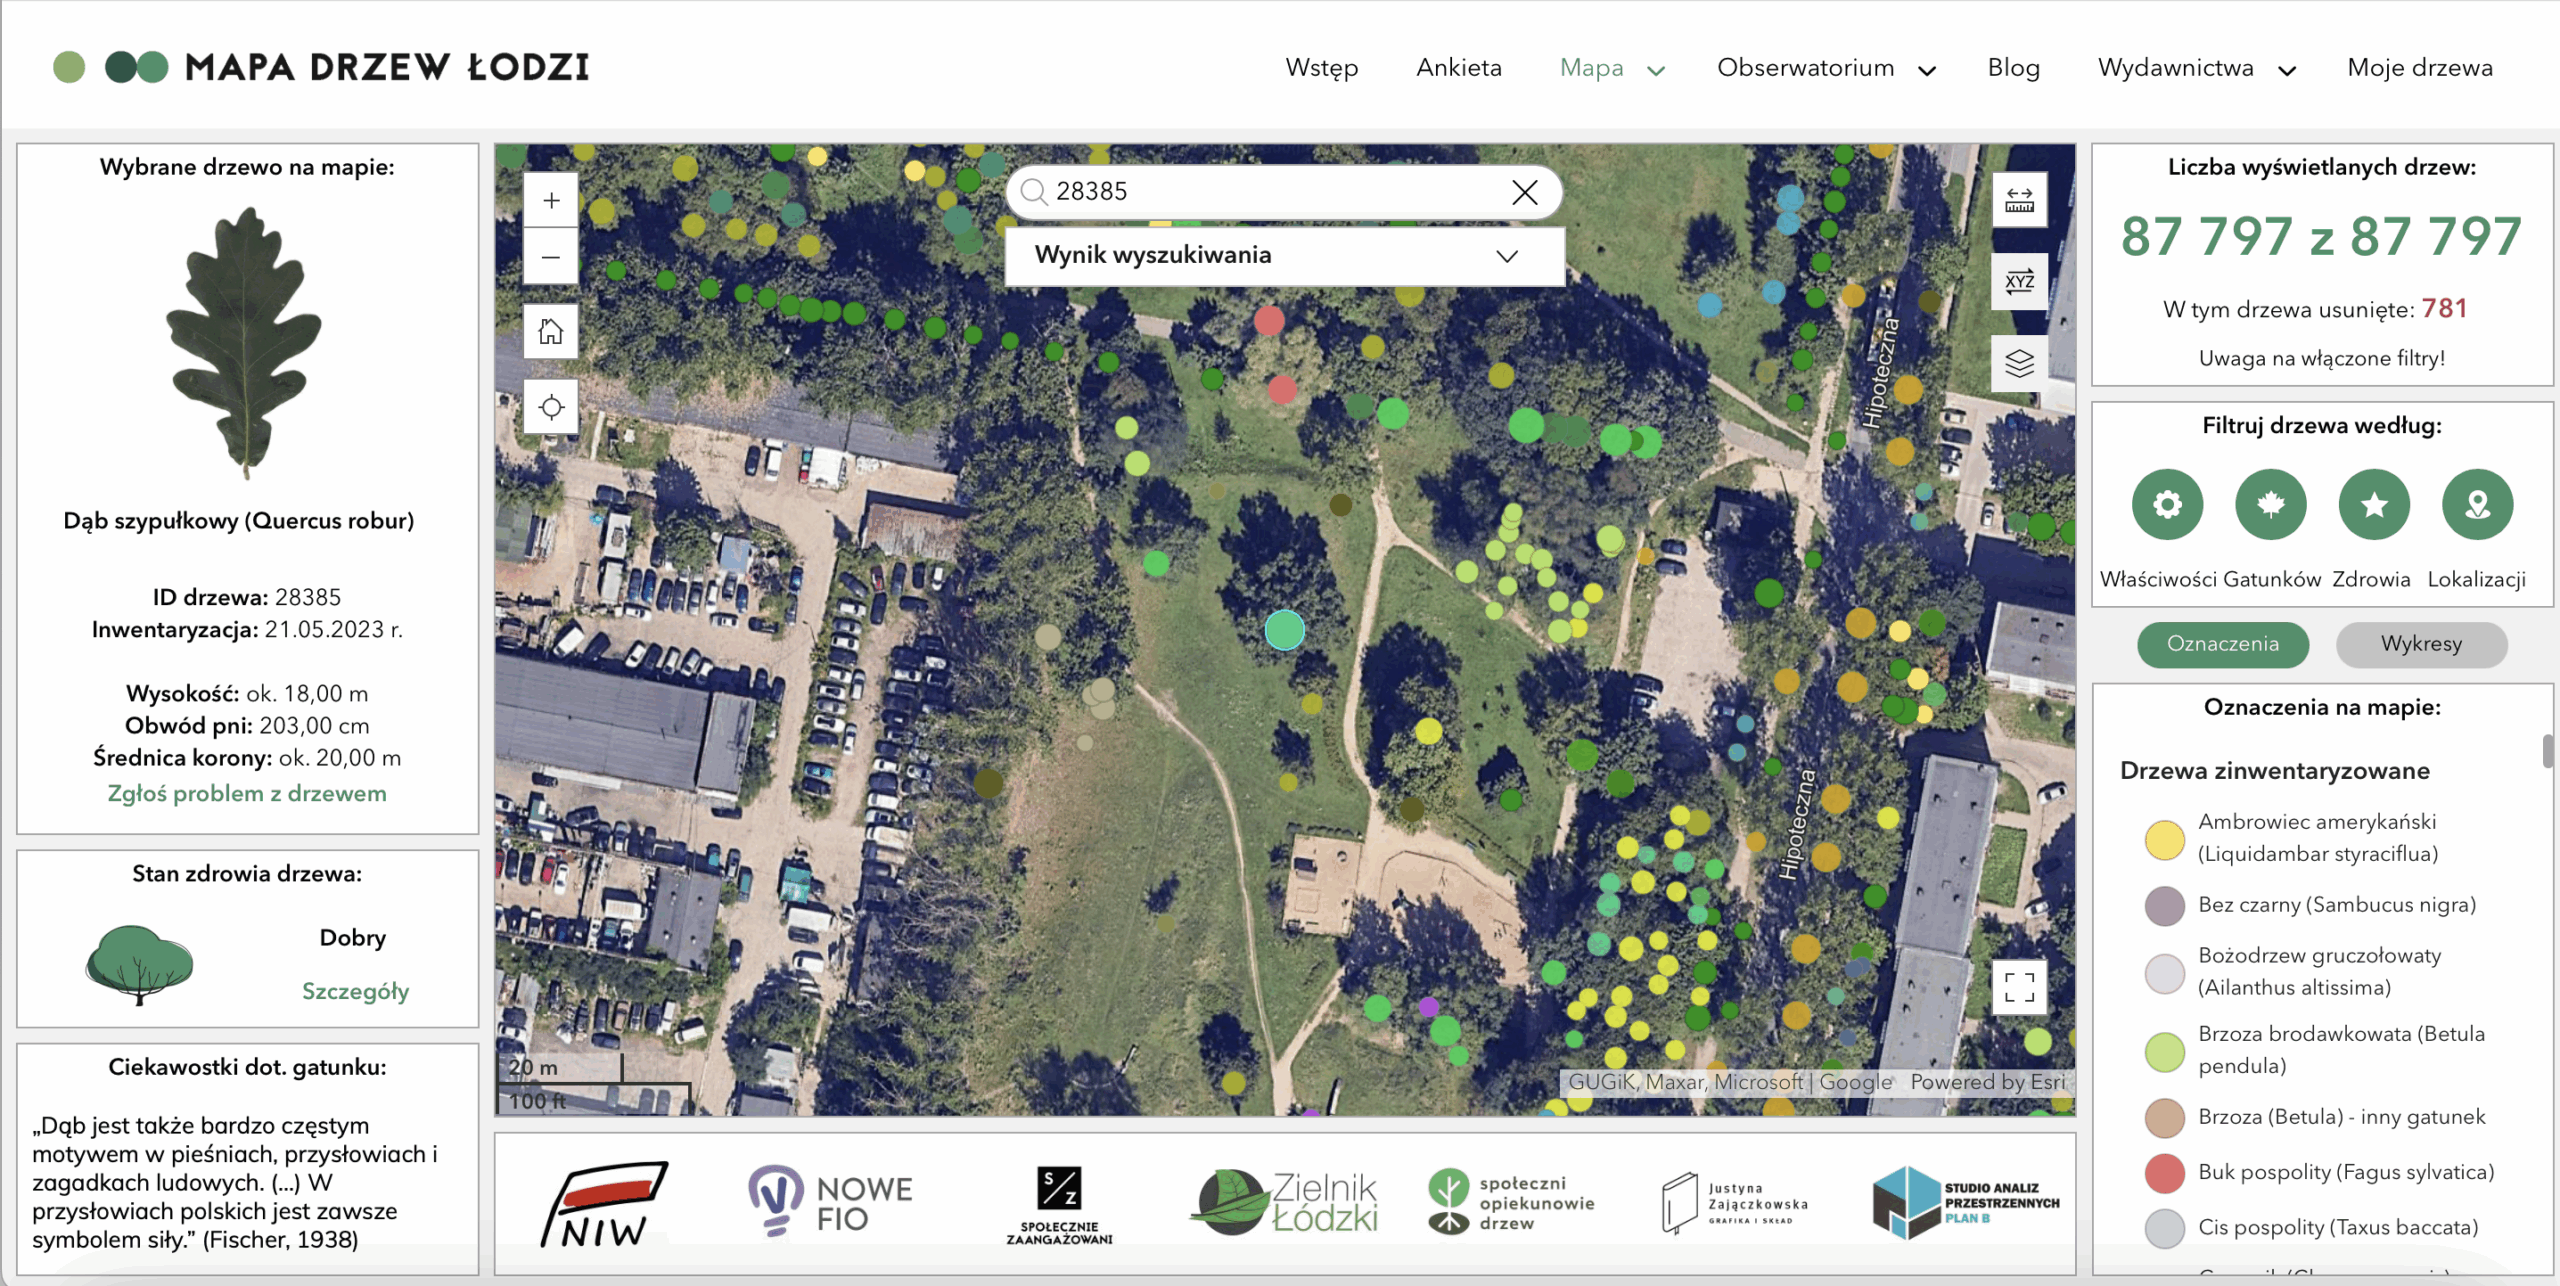Viewport: 2560px width, 1286px height.
Task: Click the locate my position icon
Action: point(551,407)
